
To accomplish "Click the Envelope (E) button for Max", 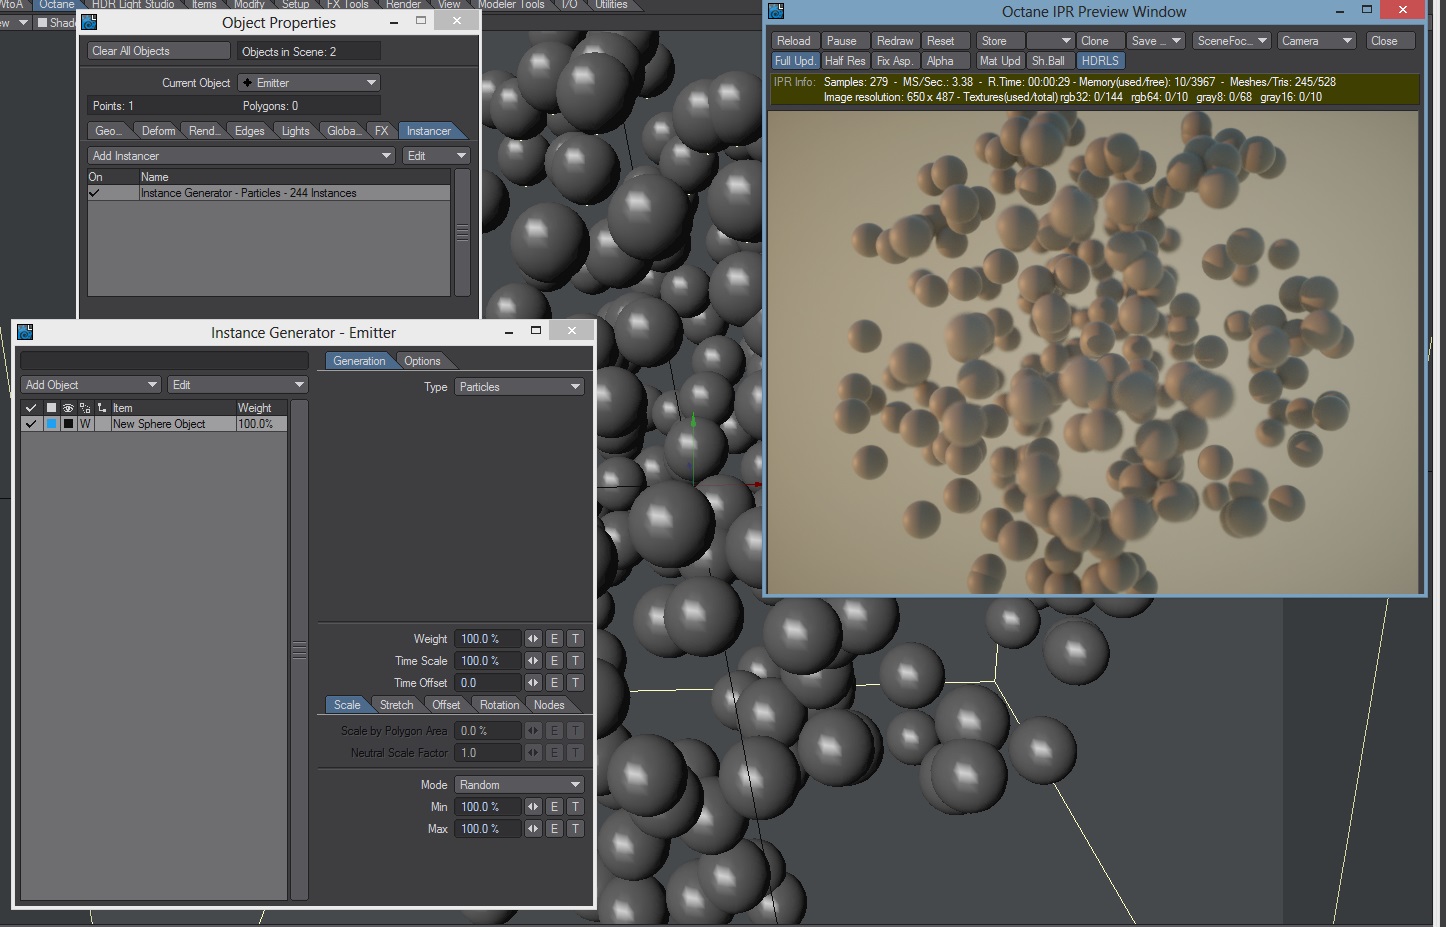I will (x=555, y=829).
